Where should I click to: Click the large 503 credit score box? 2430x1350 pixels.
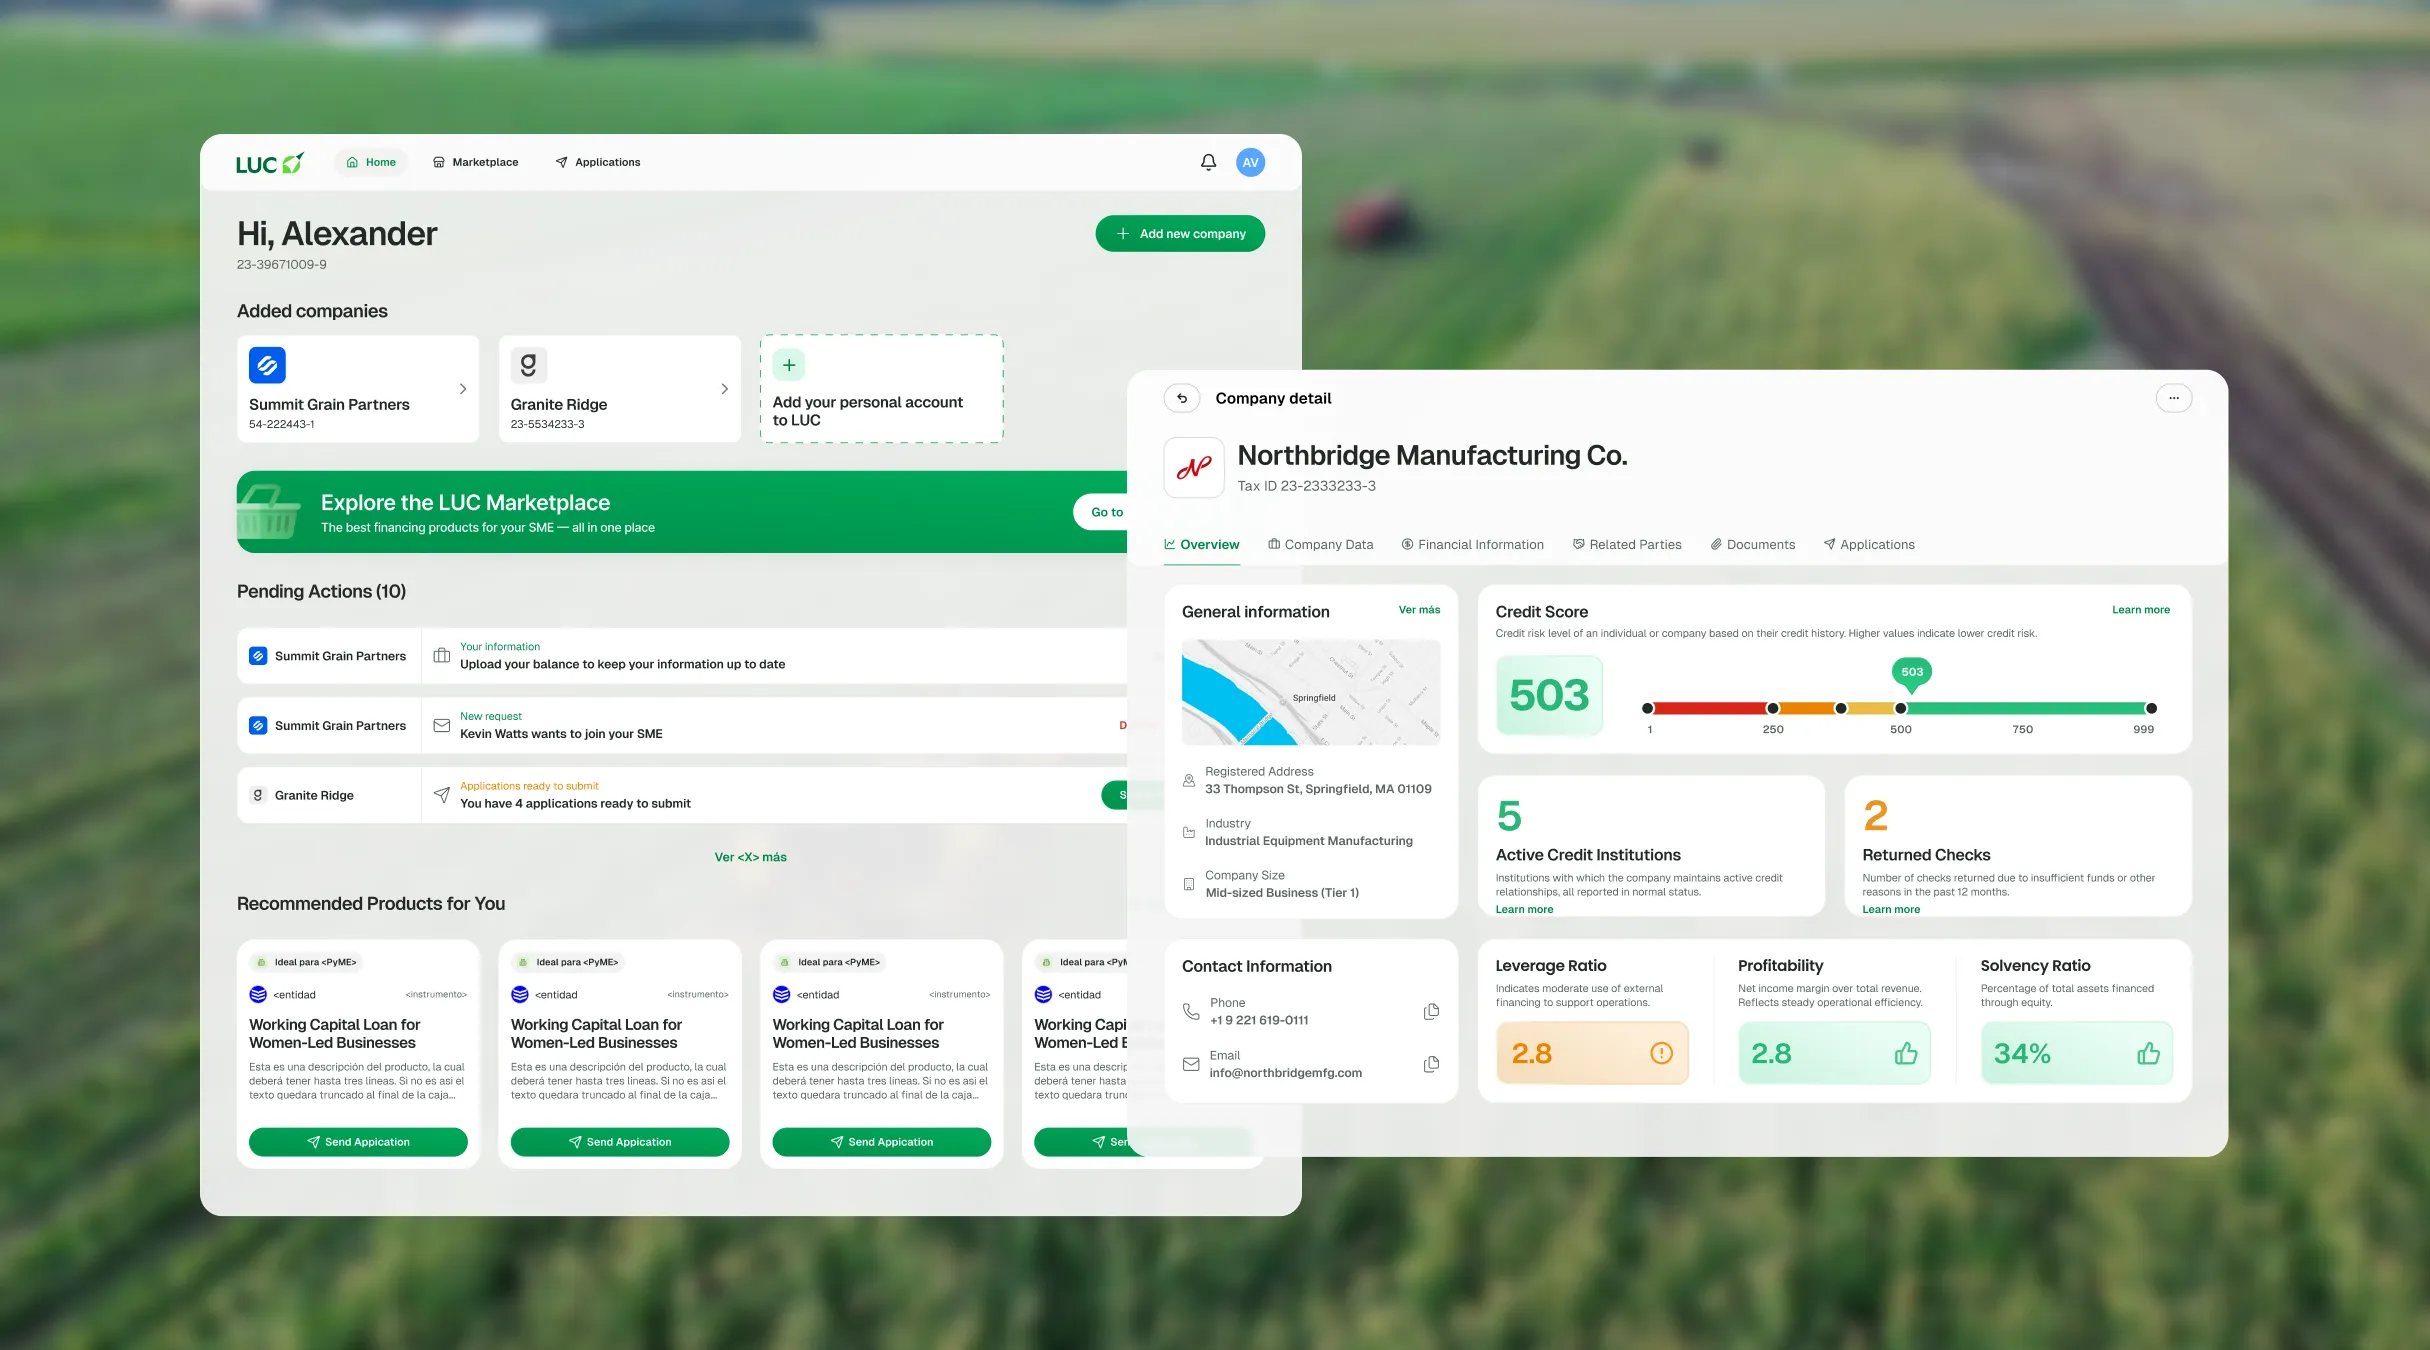(1549, 696)
